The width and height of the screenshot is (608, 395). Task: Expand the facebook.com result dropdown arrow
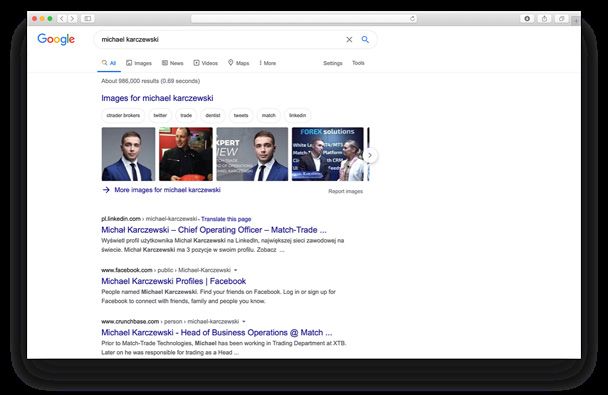[x=235, y=270]
